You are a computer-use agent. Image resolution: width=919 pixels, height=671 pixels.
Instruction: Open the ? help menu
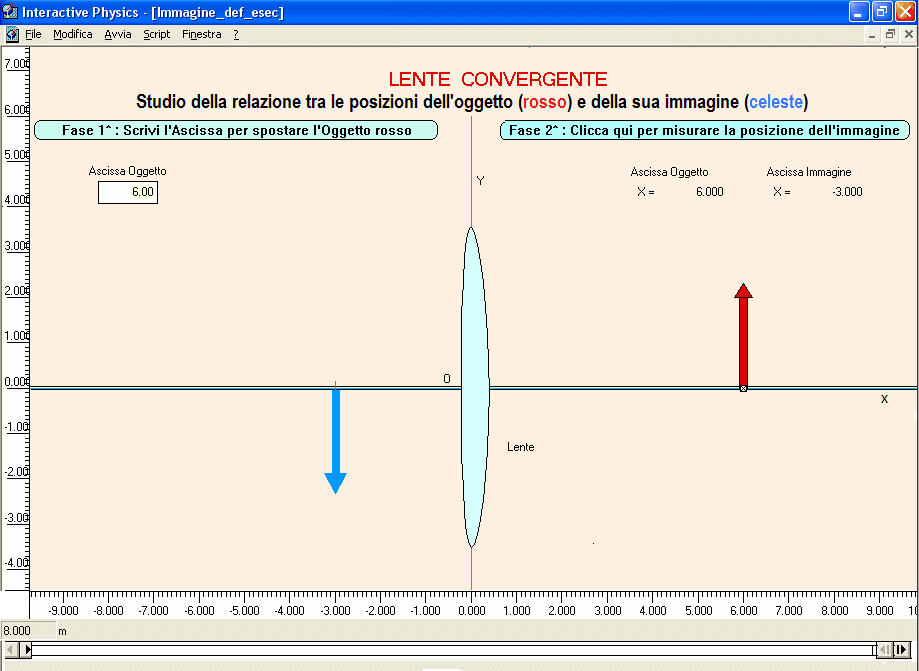[236, 34]
